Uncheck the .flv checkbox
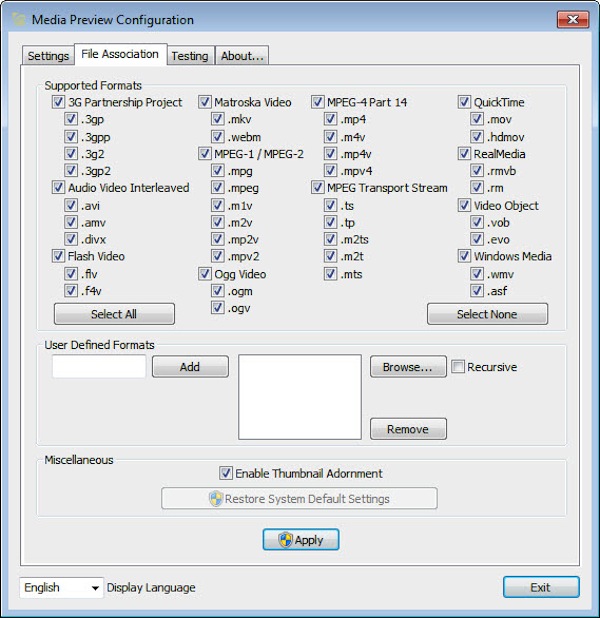600x618 pixels. click(x=71, y=274)
